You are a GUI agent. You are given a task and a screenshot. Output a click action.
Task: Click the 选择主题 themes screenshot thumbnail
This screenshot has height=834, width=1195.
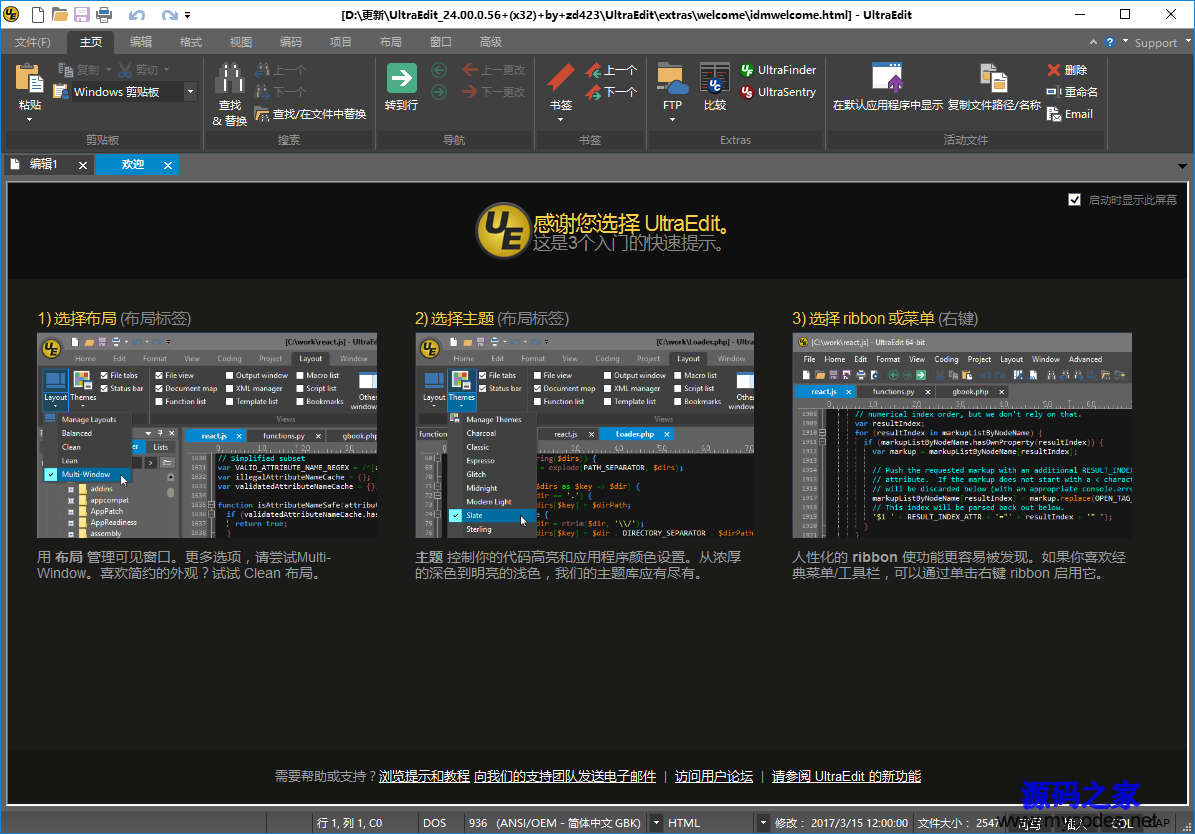coord(585,435)
